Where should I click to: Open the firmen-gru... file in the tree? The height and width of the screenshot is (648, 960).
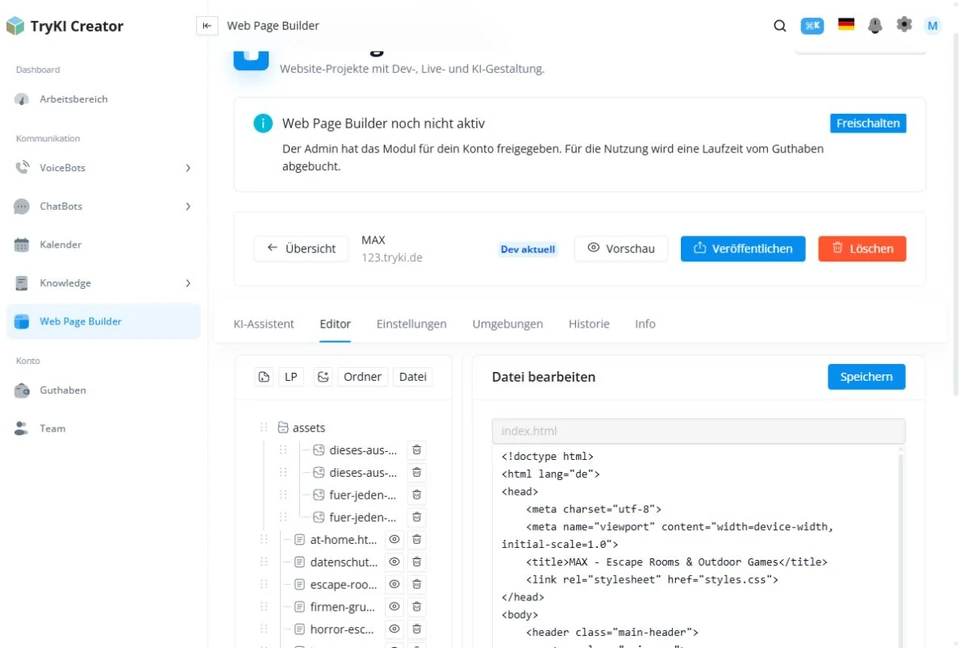pyautogui.click(x=342, y=606)
